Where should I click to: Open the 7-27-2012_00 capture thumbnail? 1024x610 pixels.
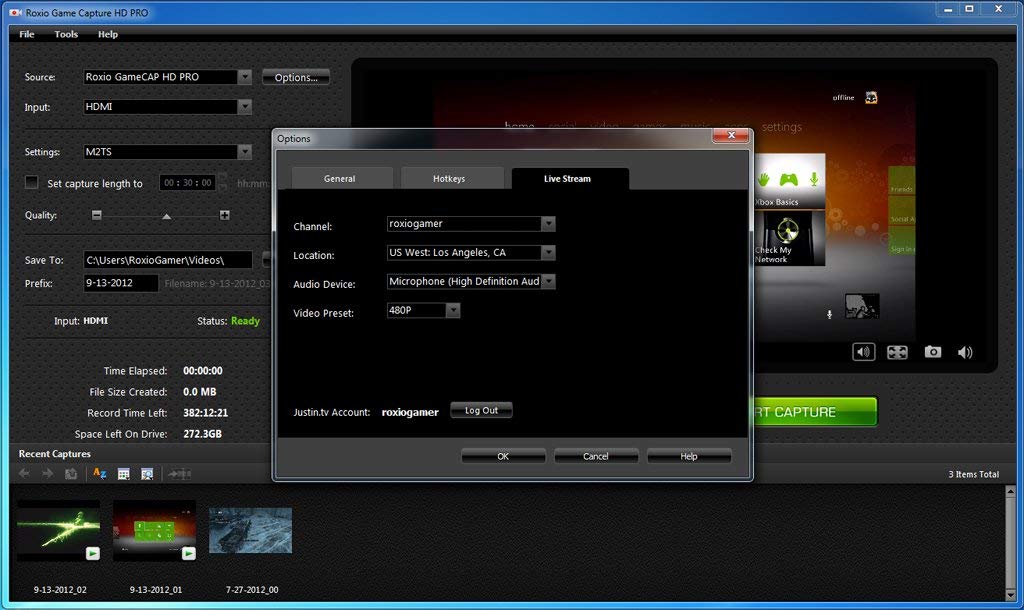click(250, 530)
